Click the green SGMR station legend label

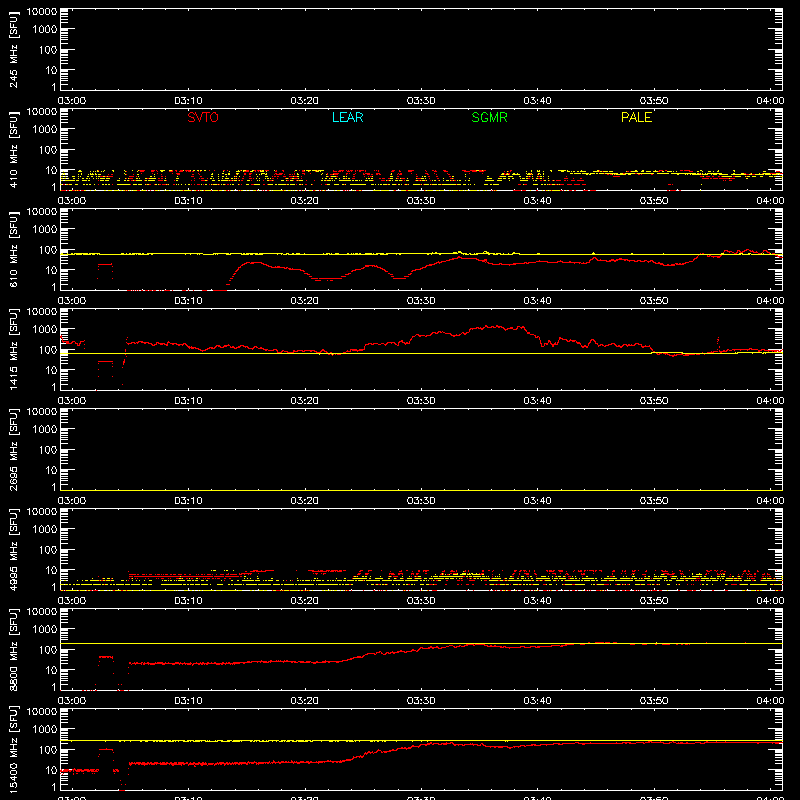point(489,117)
